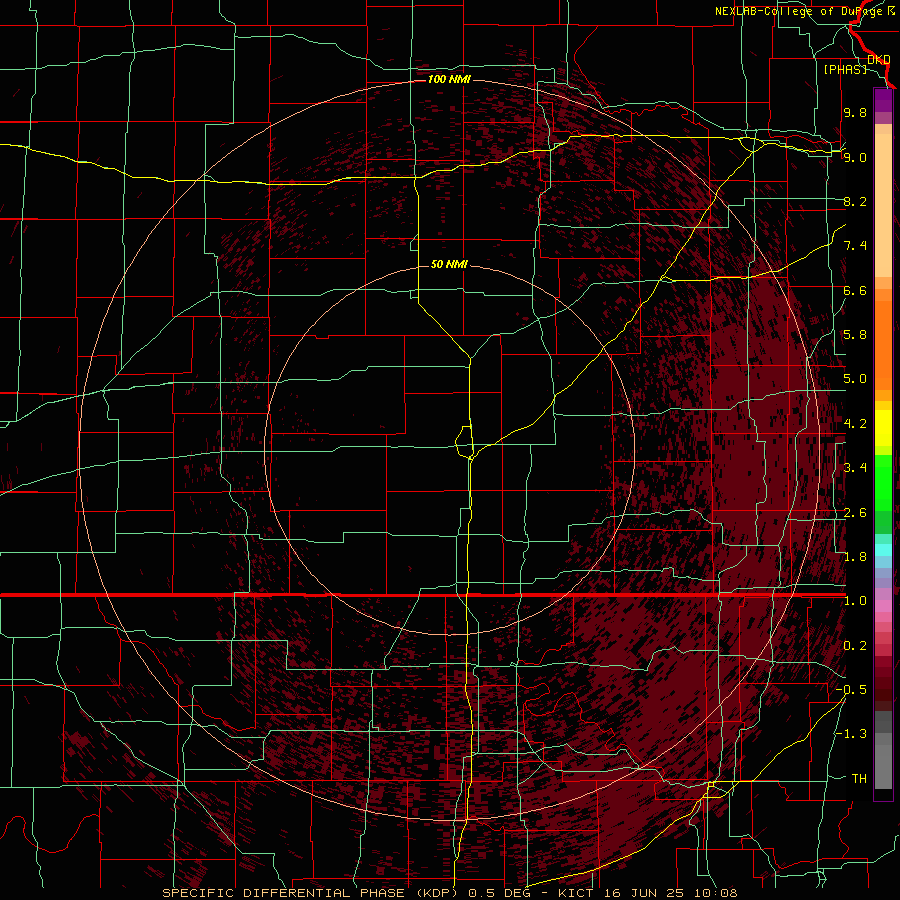Click the 9.8 value on the color scale
The width and height of the screenshot is (900, 900).
855,113
